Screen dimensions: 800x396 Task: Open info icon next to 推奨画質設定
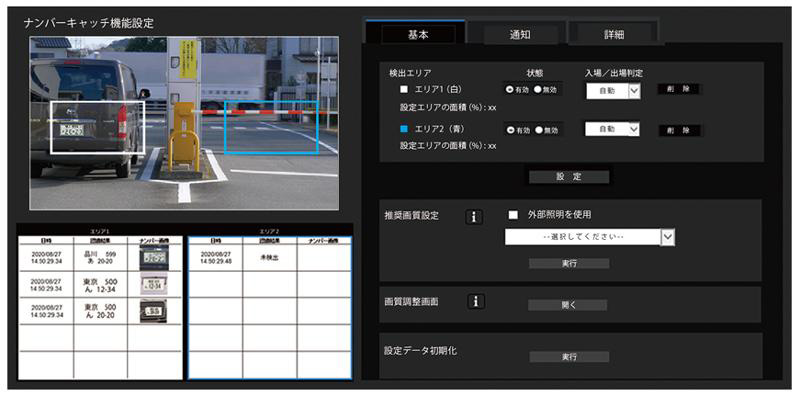coord(474,216)
